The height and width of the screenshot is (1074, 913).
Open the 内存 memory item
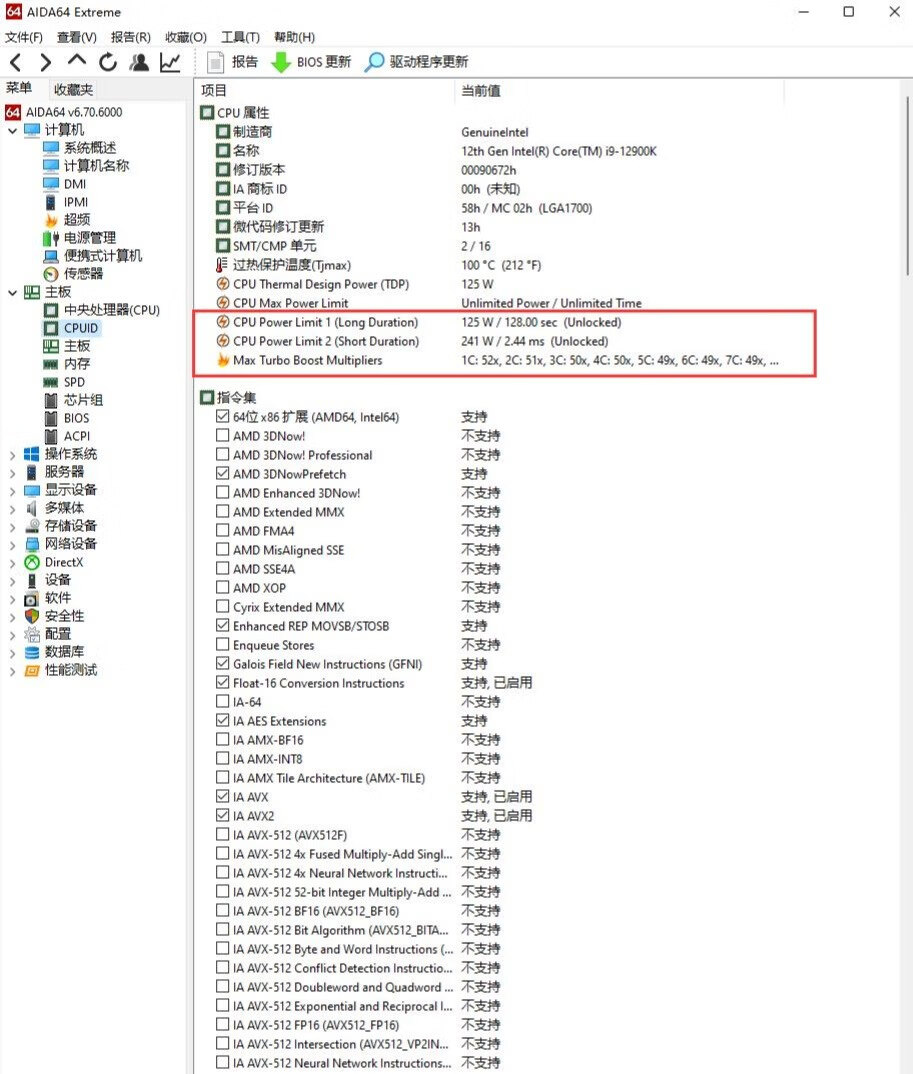click(77, 364)
